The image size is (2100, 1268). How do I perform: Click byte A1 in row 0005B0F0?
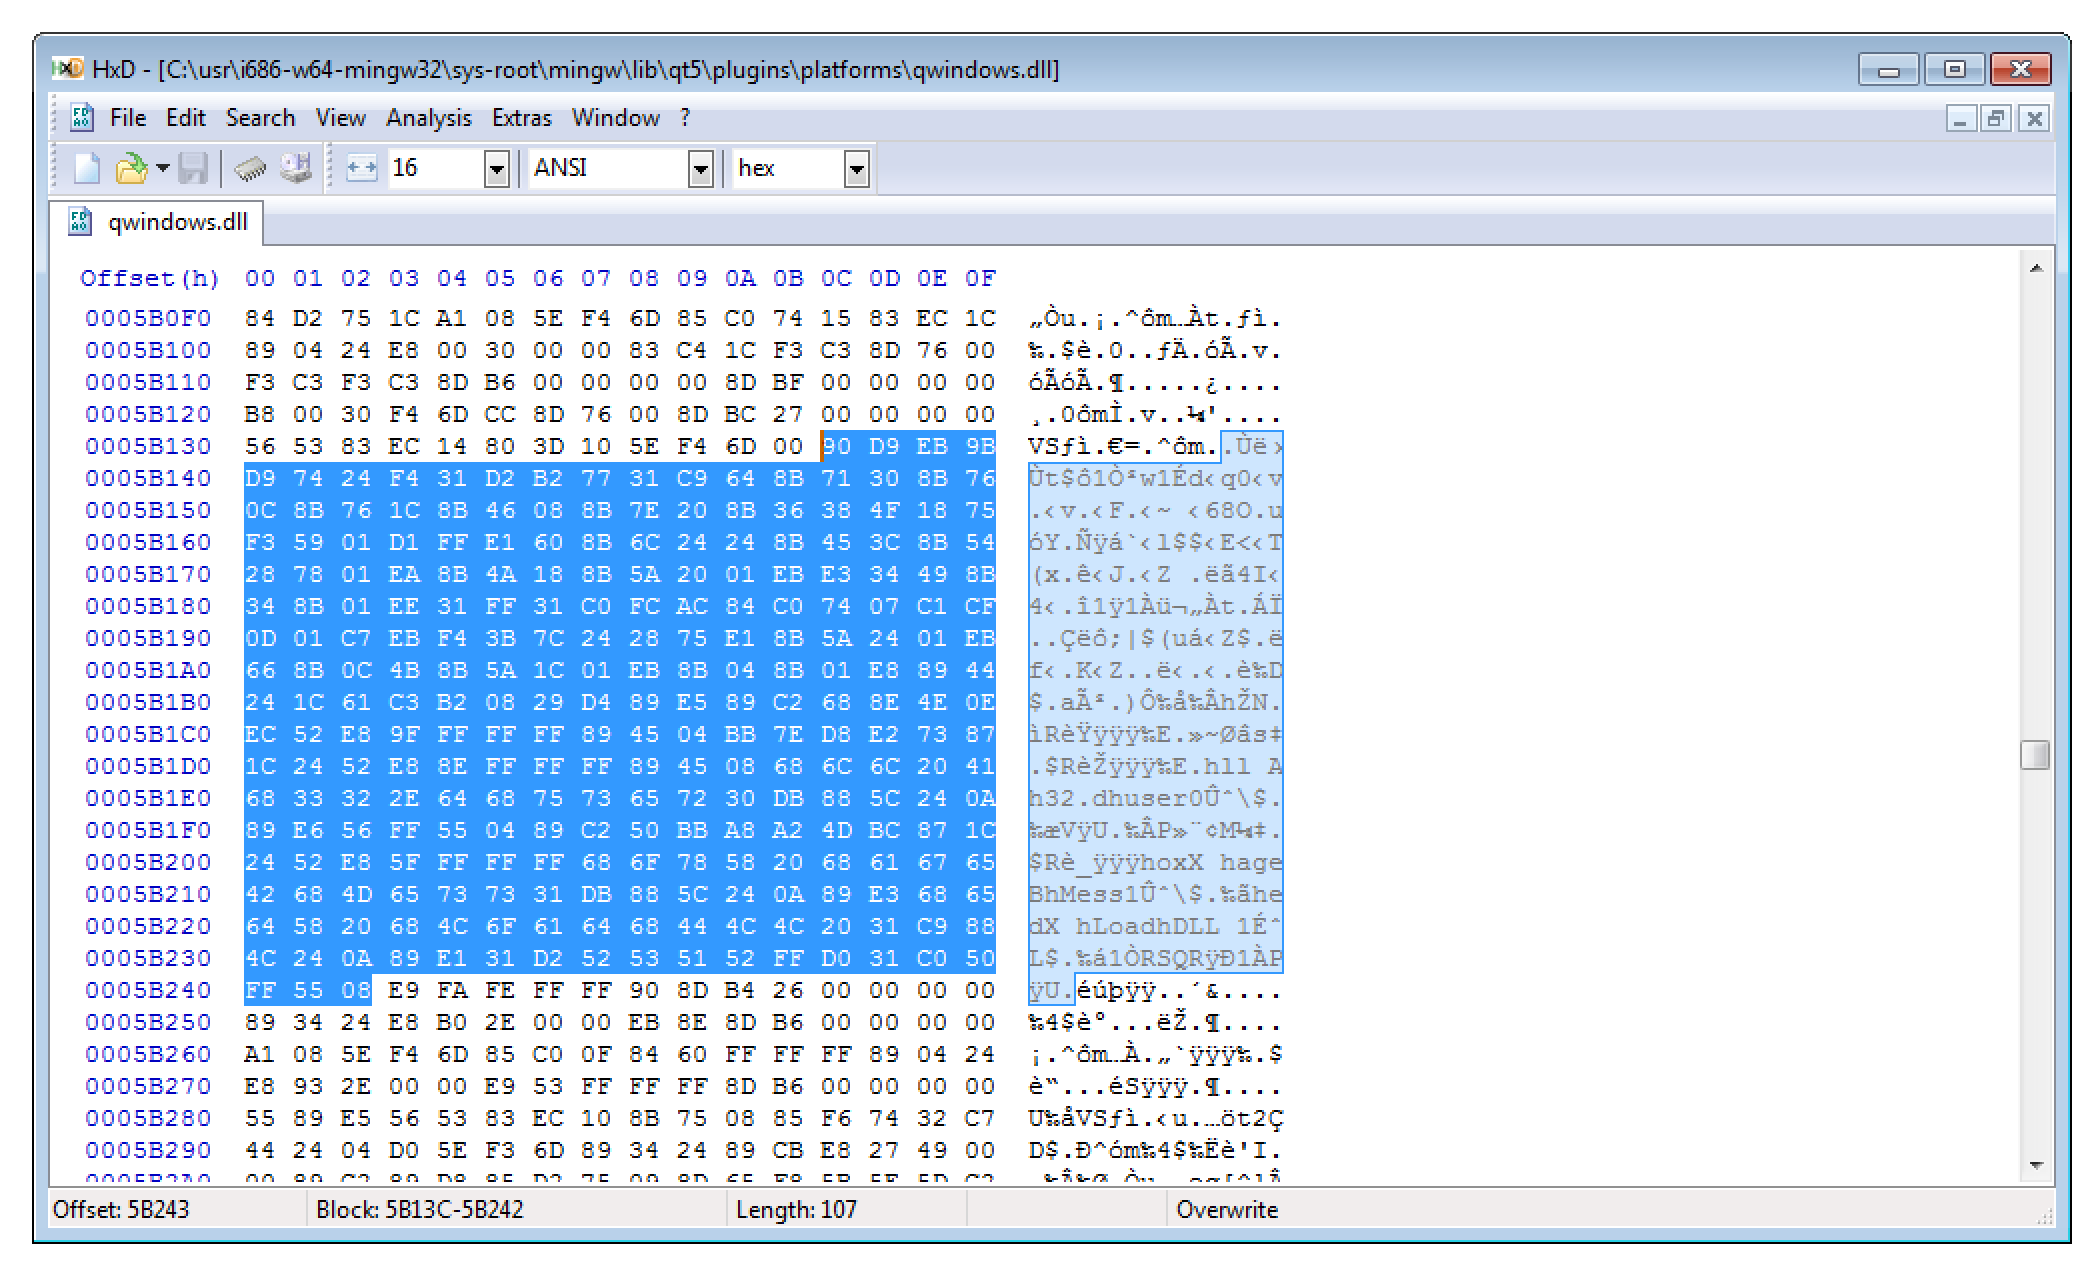(x=452, y=319)
